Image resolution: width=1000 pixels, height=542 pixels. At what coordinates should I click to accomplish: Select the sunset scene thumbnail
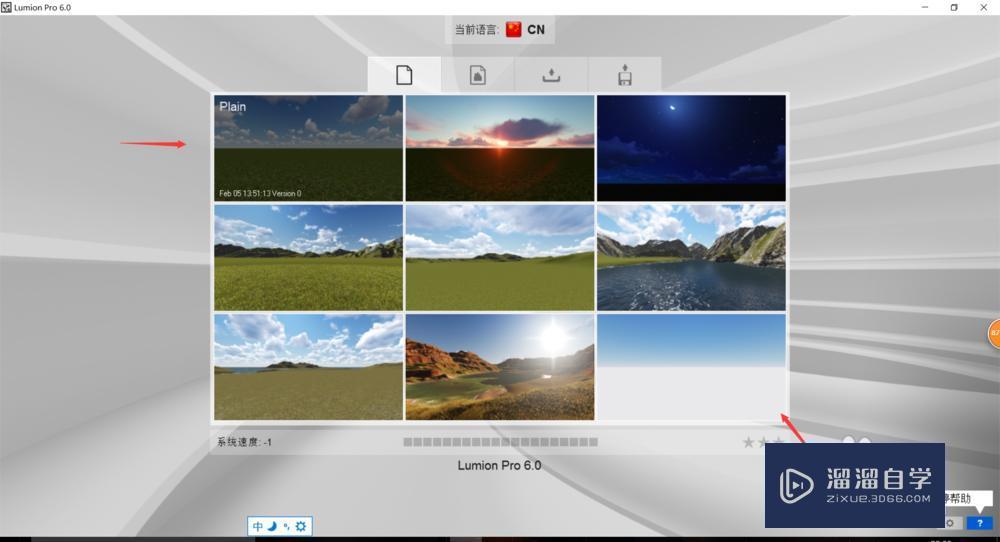coord(500,148)
